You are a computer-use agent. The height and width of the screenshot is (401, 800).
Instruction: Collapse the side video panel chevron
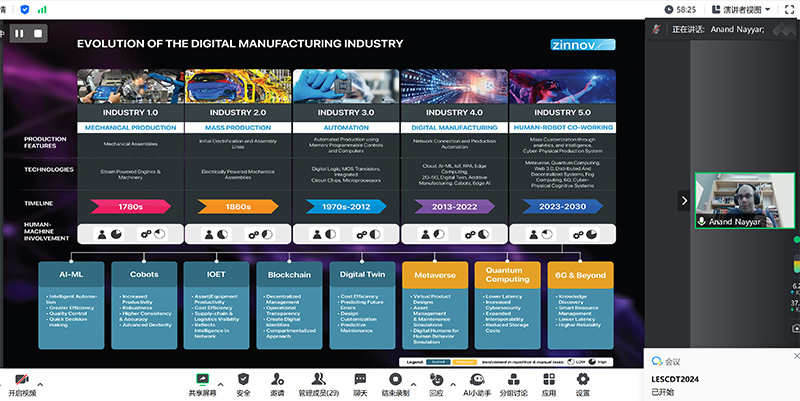684,200
